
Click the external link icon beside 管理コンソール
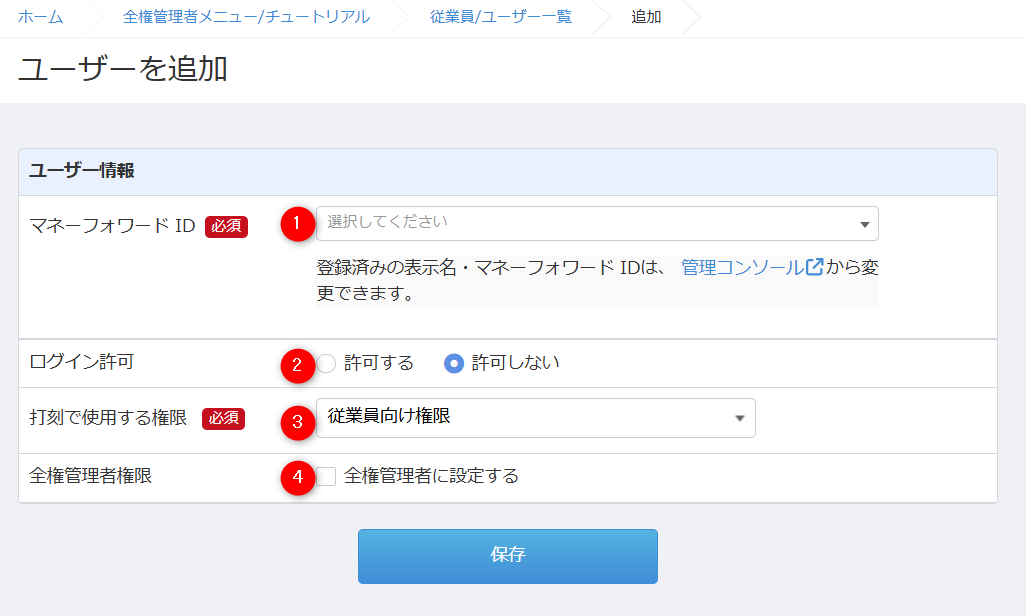tap(815, 268)
